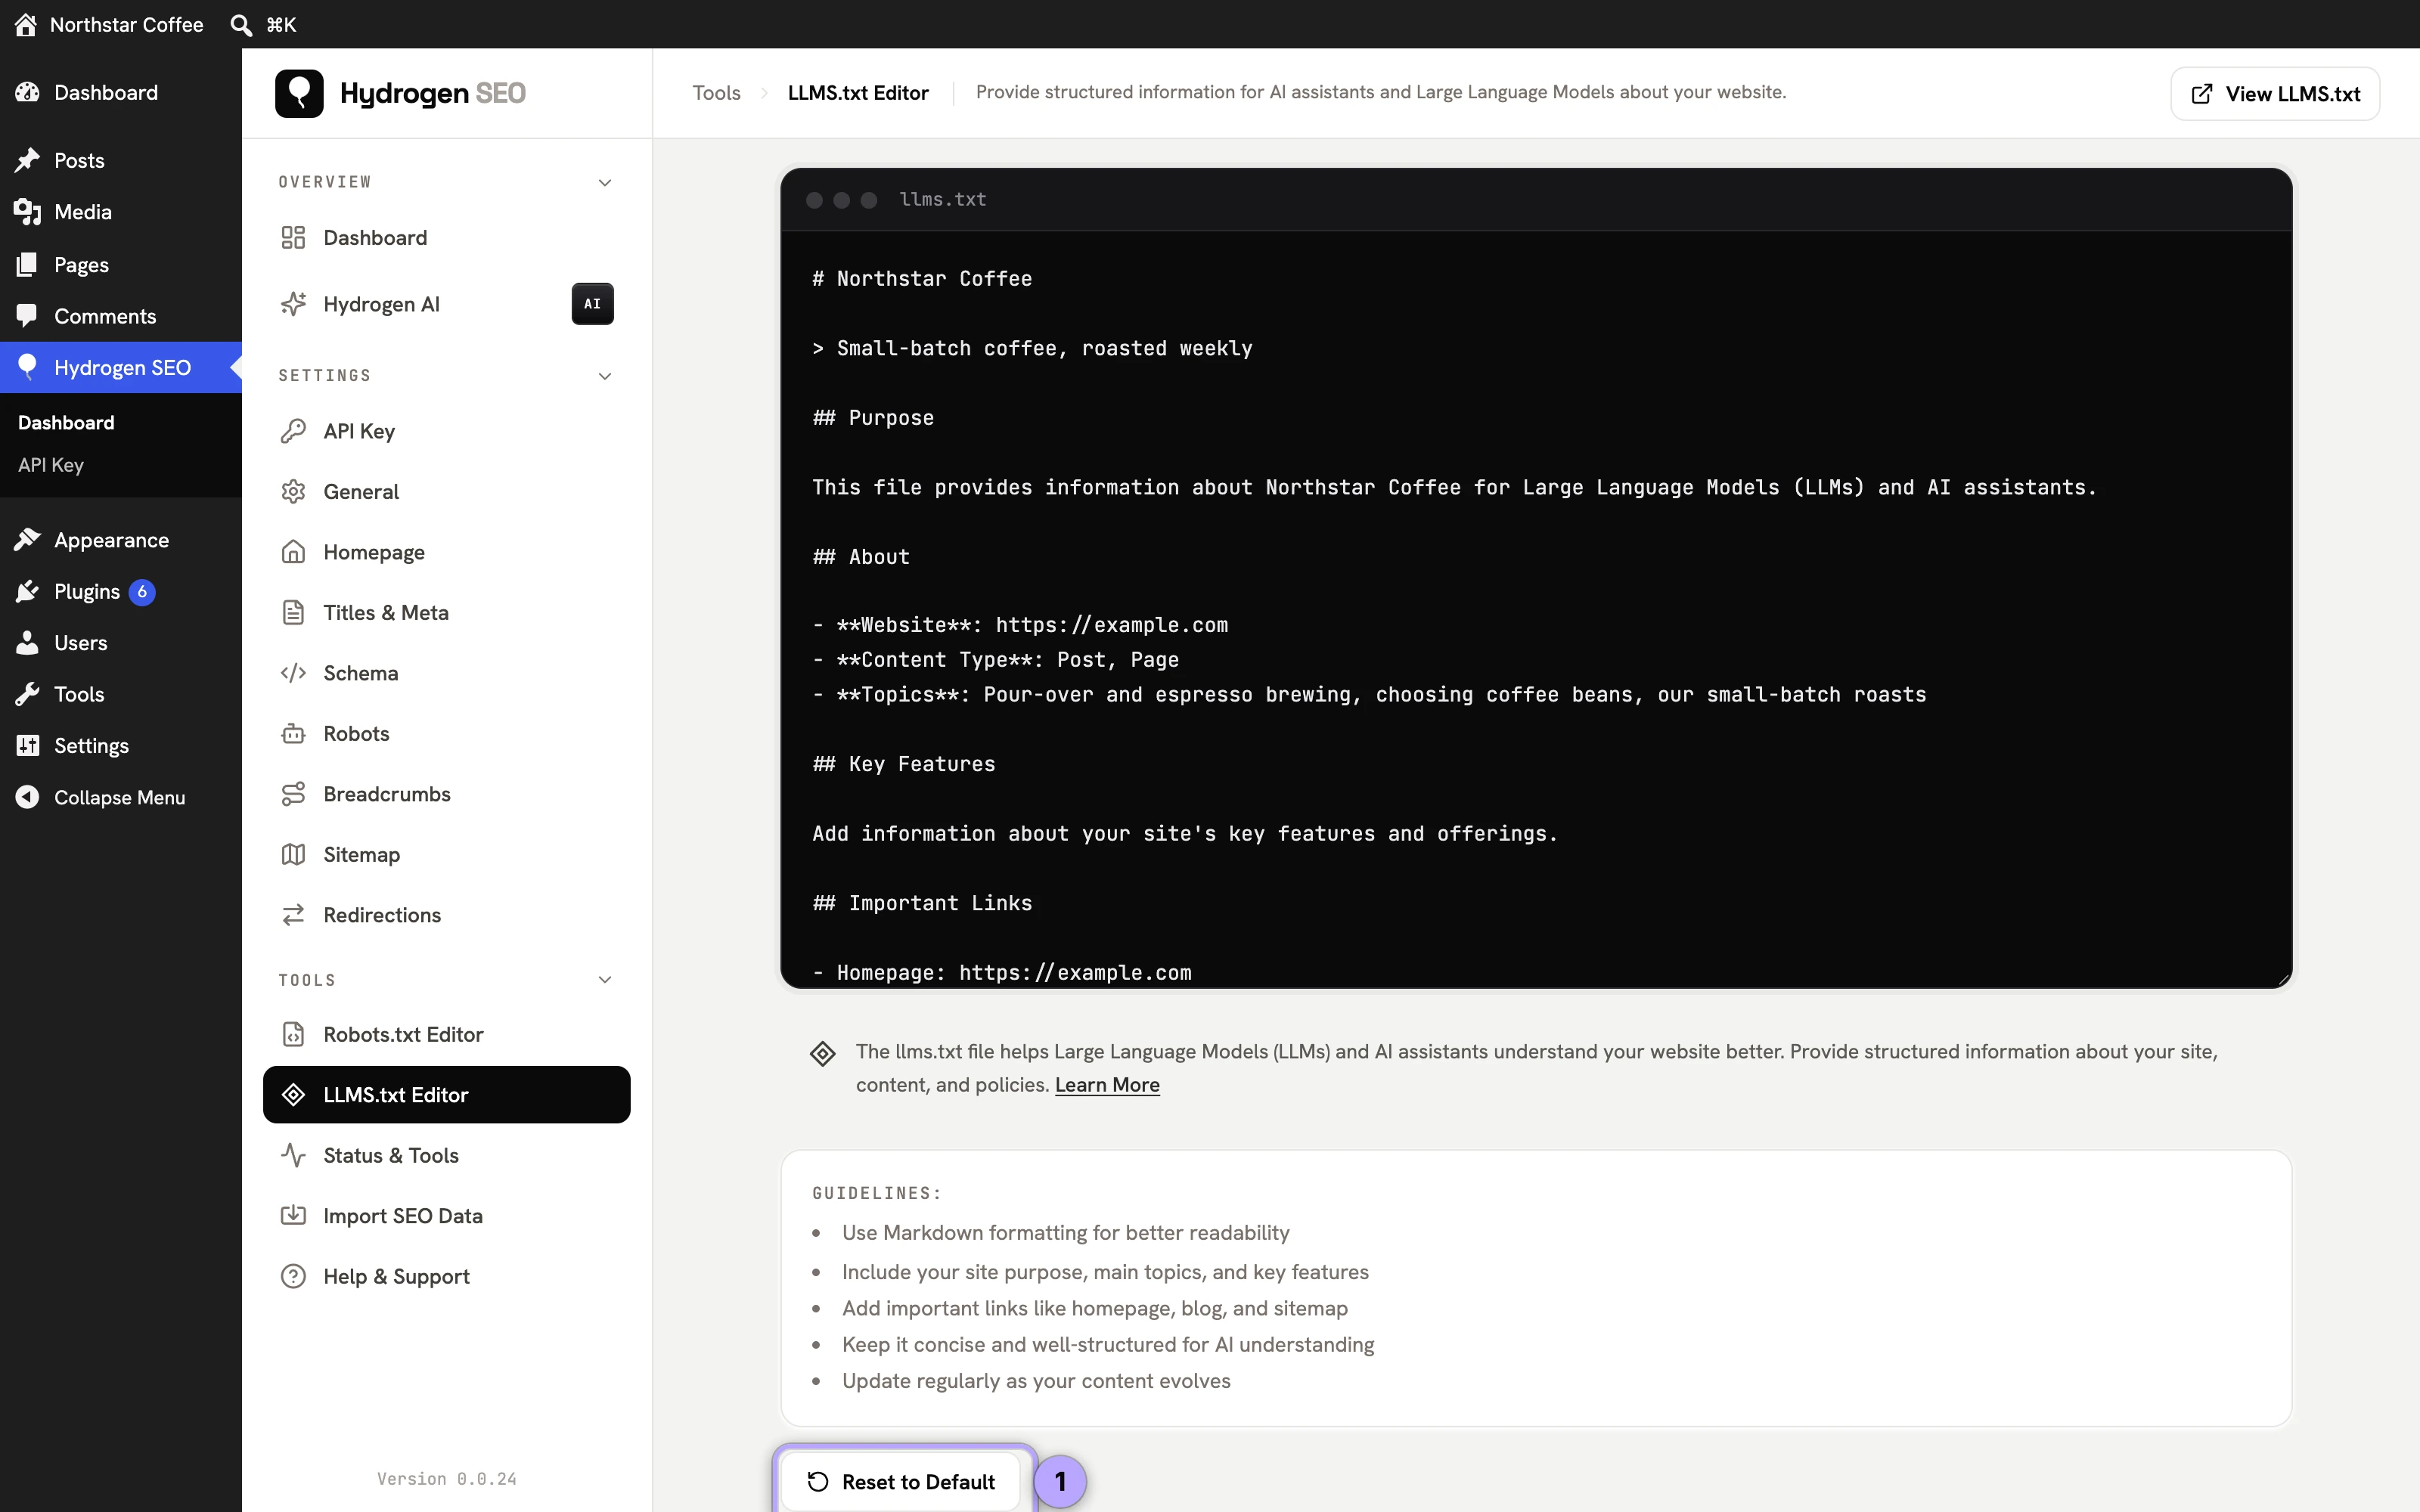Open overview Dashboard grid icon
This screenshot has height=1512, width=2420.
tap(293, 238)
